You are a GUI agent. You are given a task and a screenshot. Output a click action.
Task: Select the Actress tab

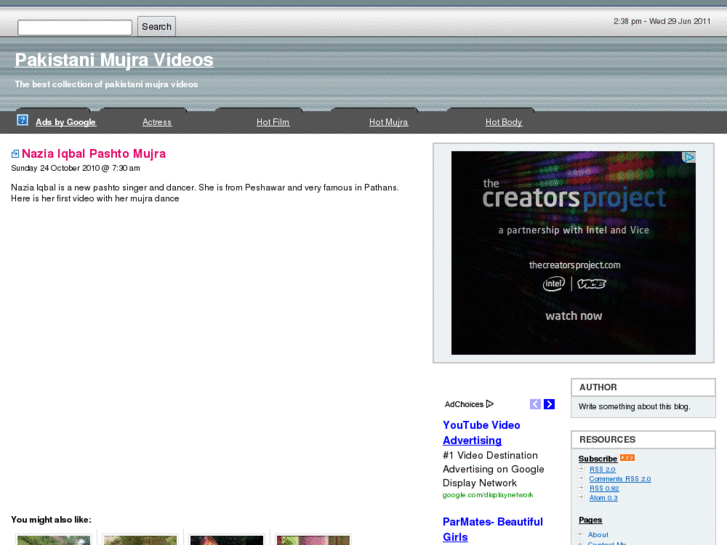[157, 122]
